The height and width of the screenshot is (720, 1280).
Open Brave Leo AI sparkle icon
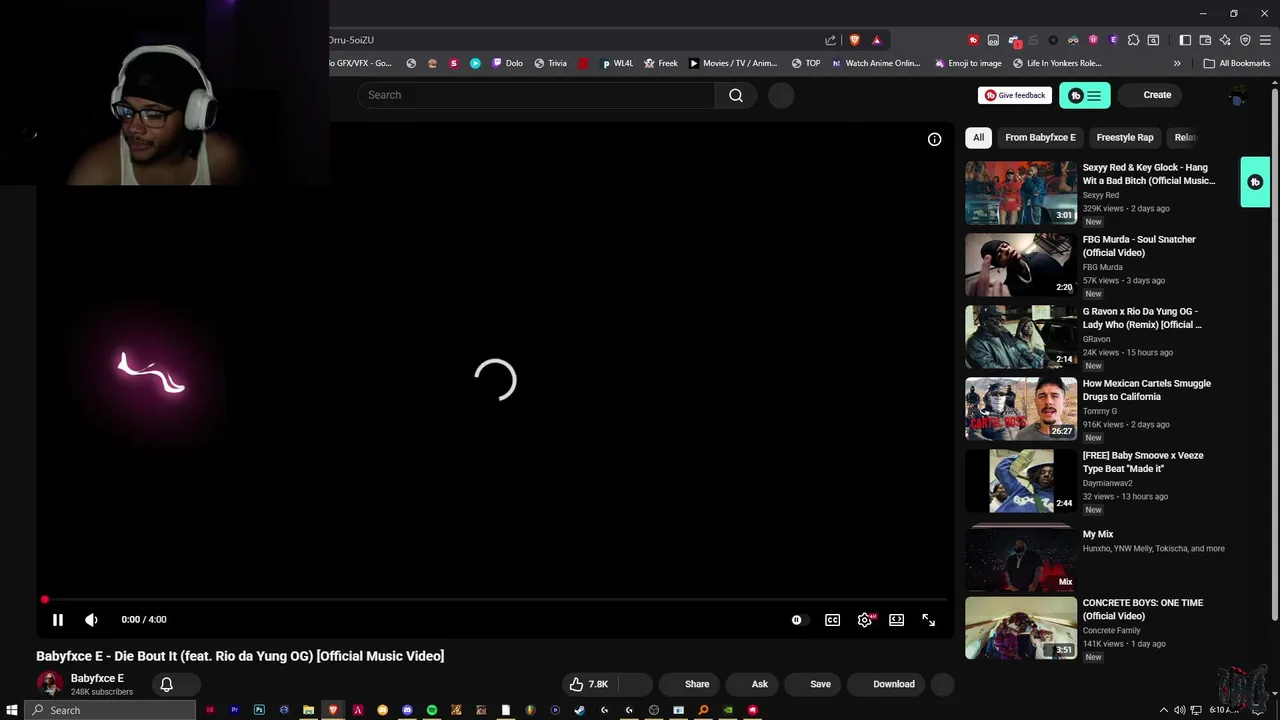pyautogui.click(x=1225, y=40)
